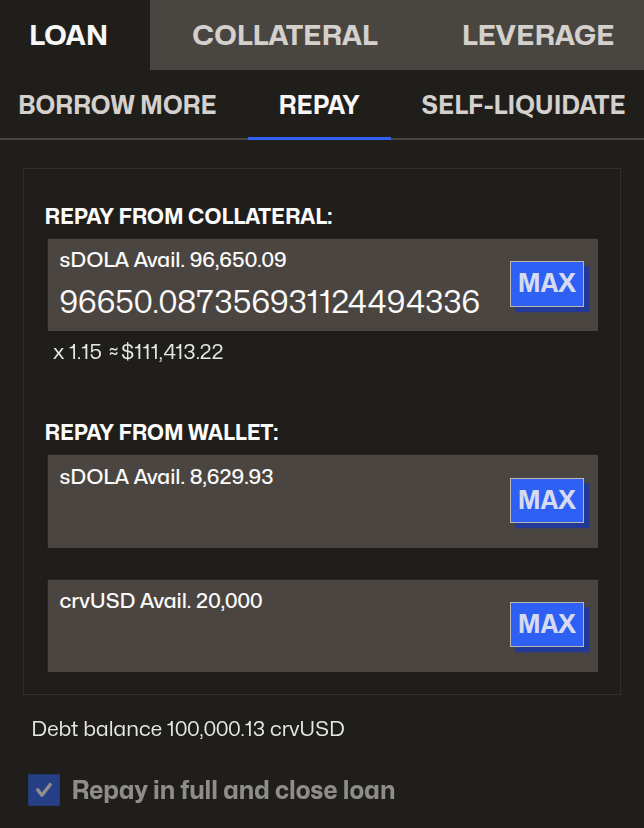Click the REPAY FROM WALLET heading
Image resolution: width=644 pixels, height=828 pixels.
tap(161, 433)
